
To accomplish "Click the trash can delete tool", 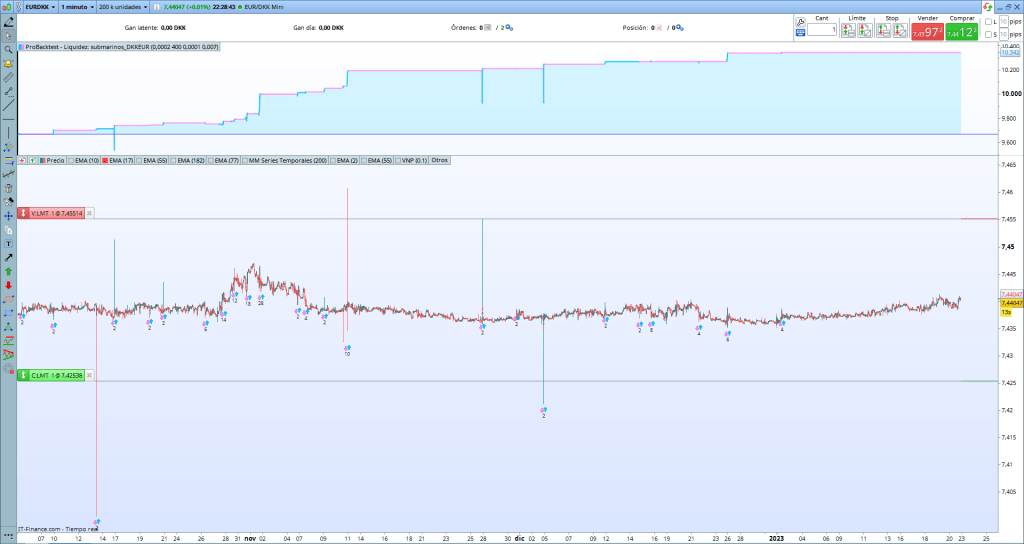I will (x=8, y=188).
